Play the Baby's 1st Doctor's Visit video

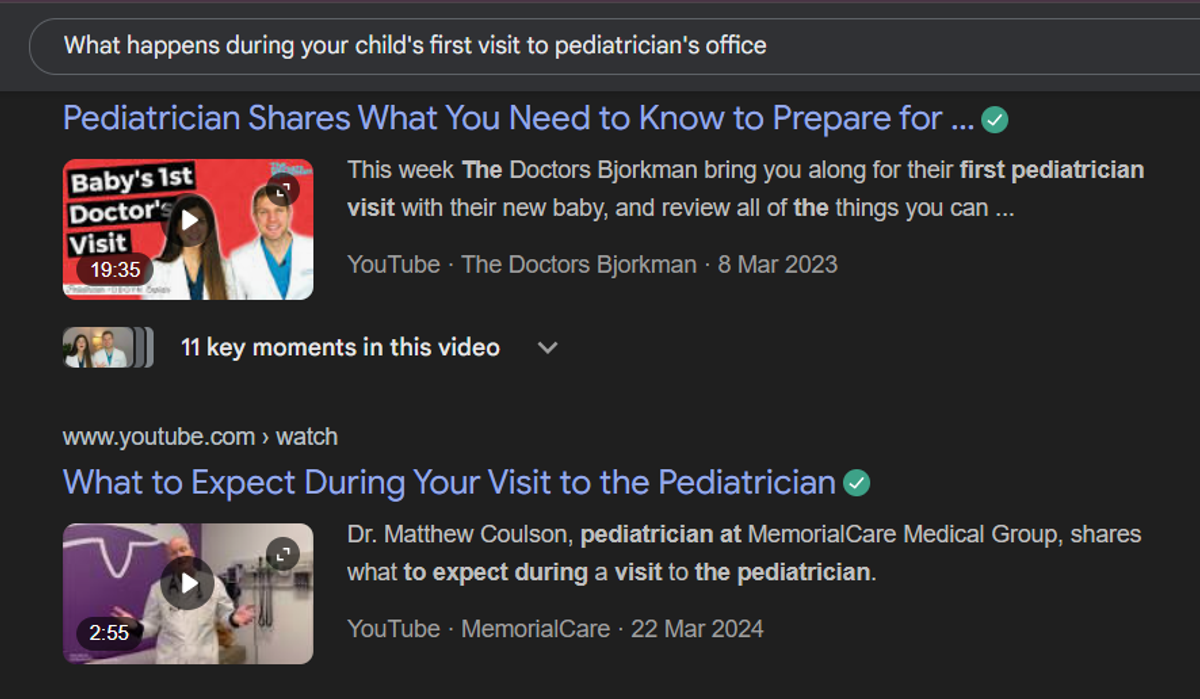[189, 220]
